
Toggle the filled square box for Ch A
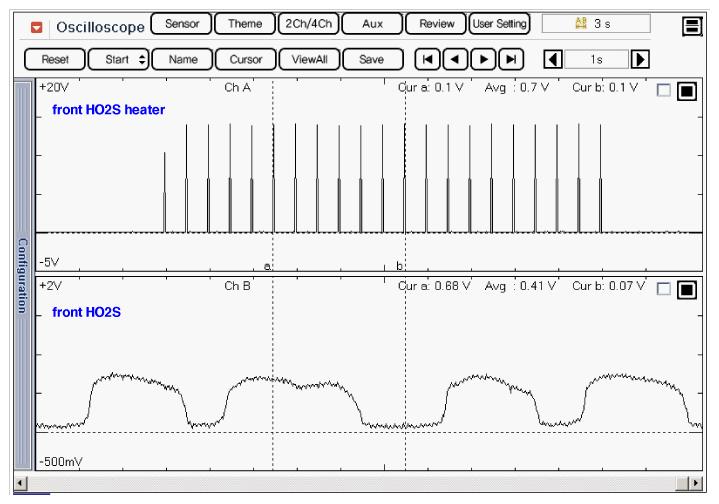pyautogui.click(x=687, y=91)
